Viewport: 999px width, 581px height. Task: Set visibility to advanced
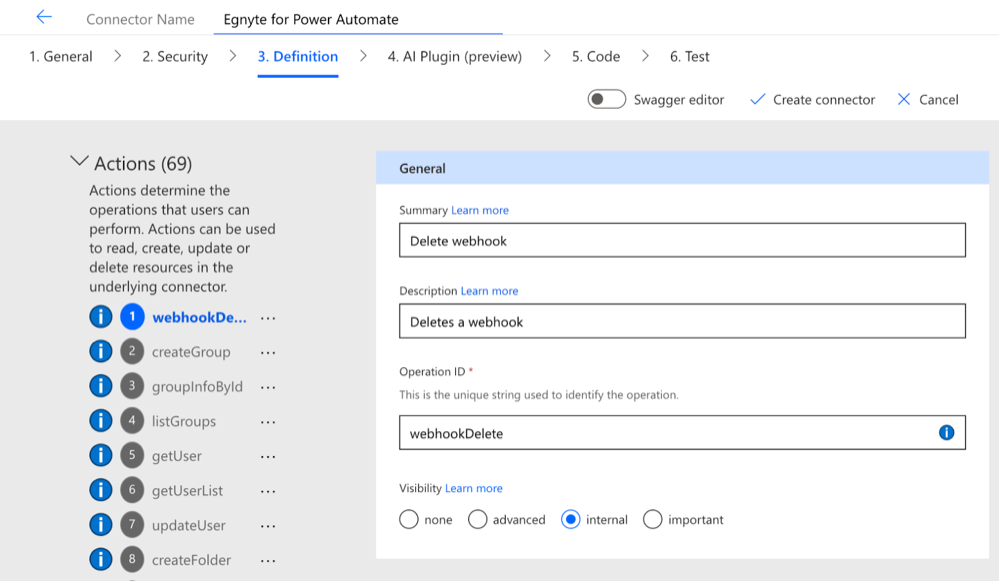click(x=477, y=519)
